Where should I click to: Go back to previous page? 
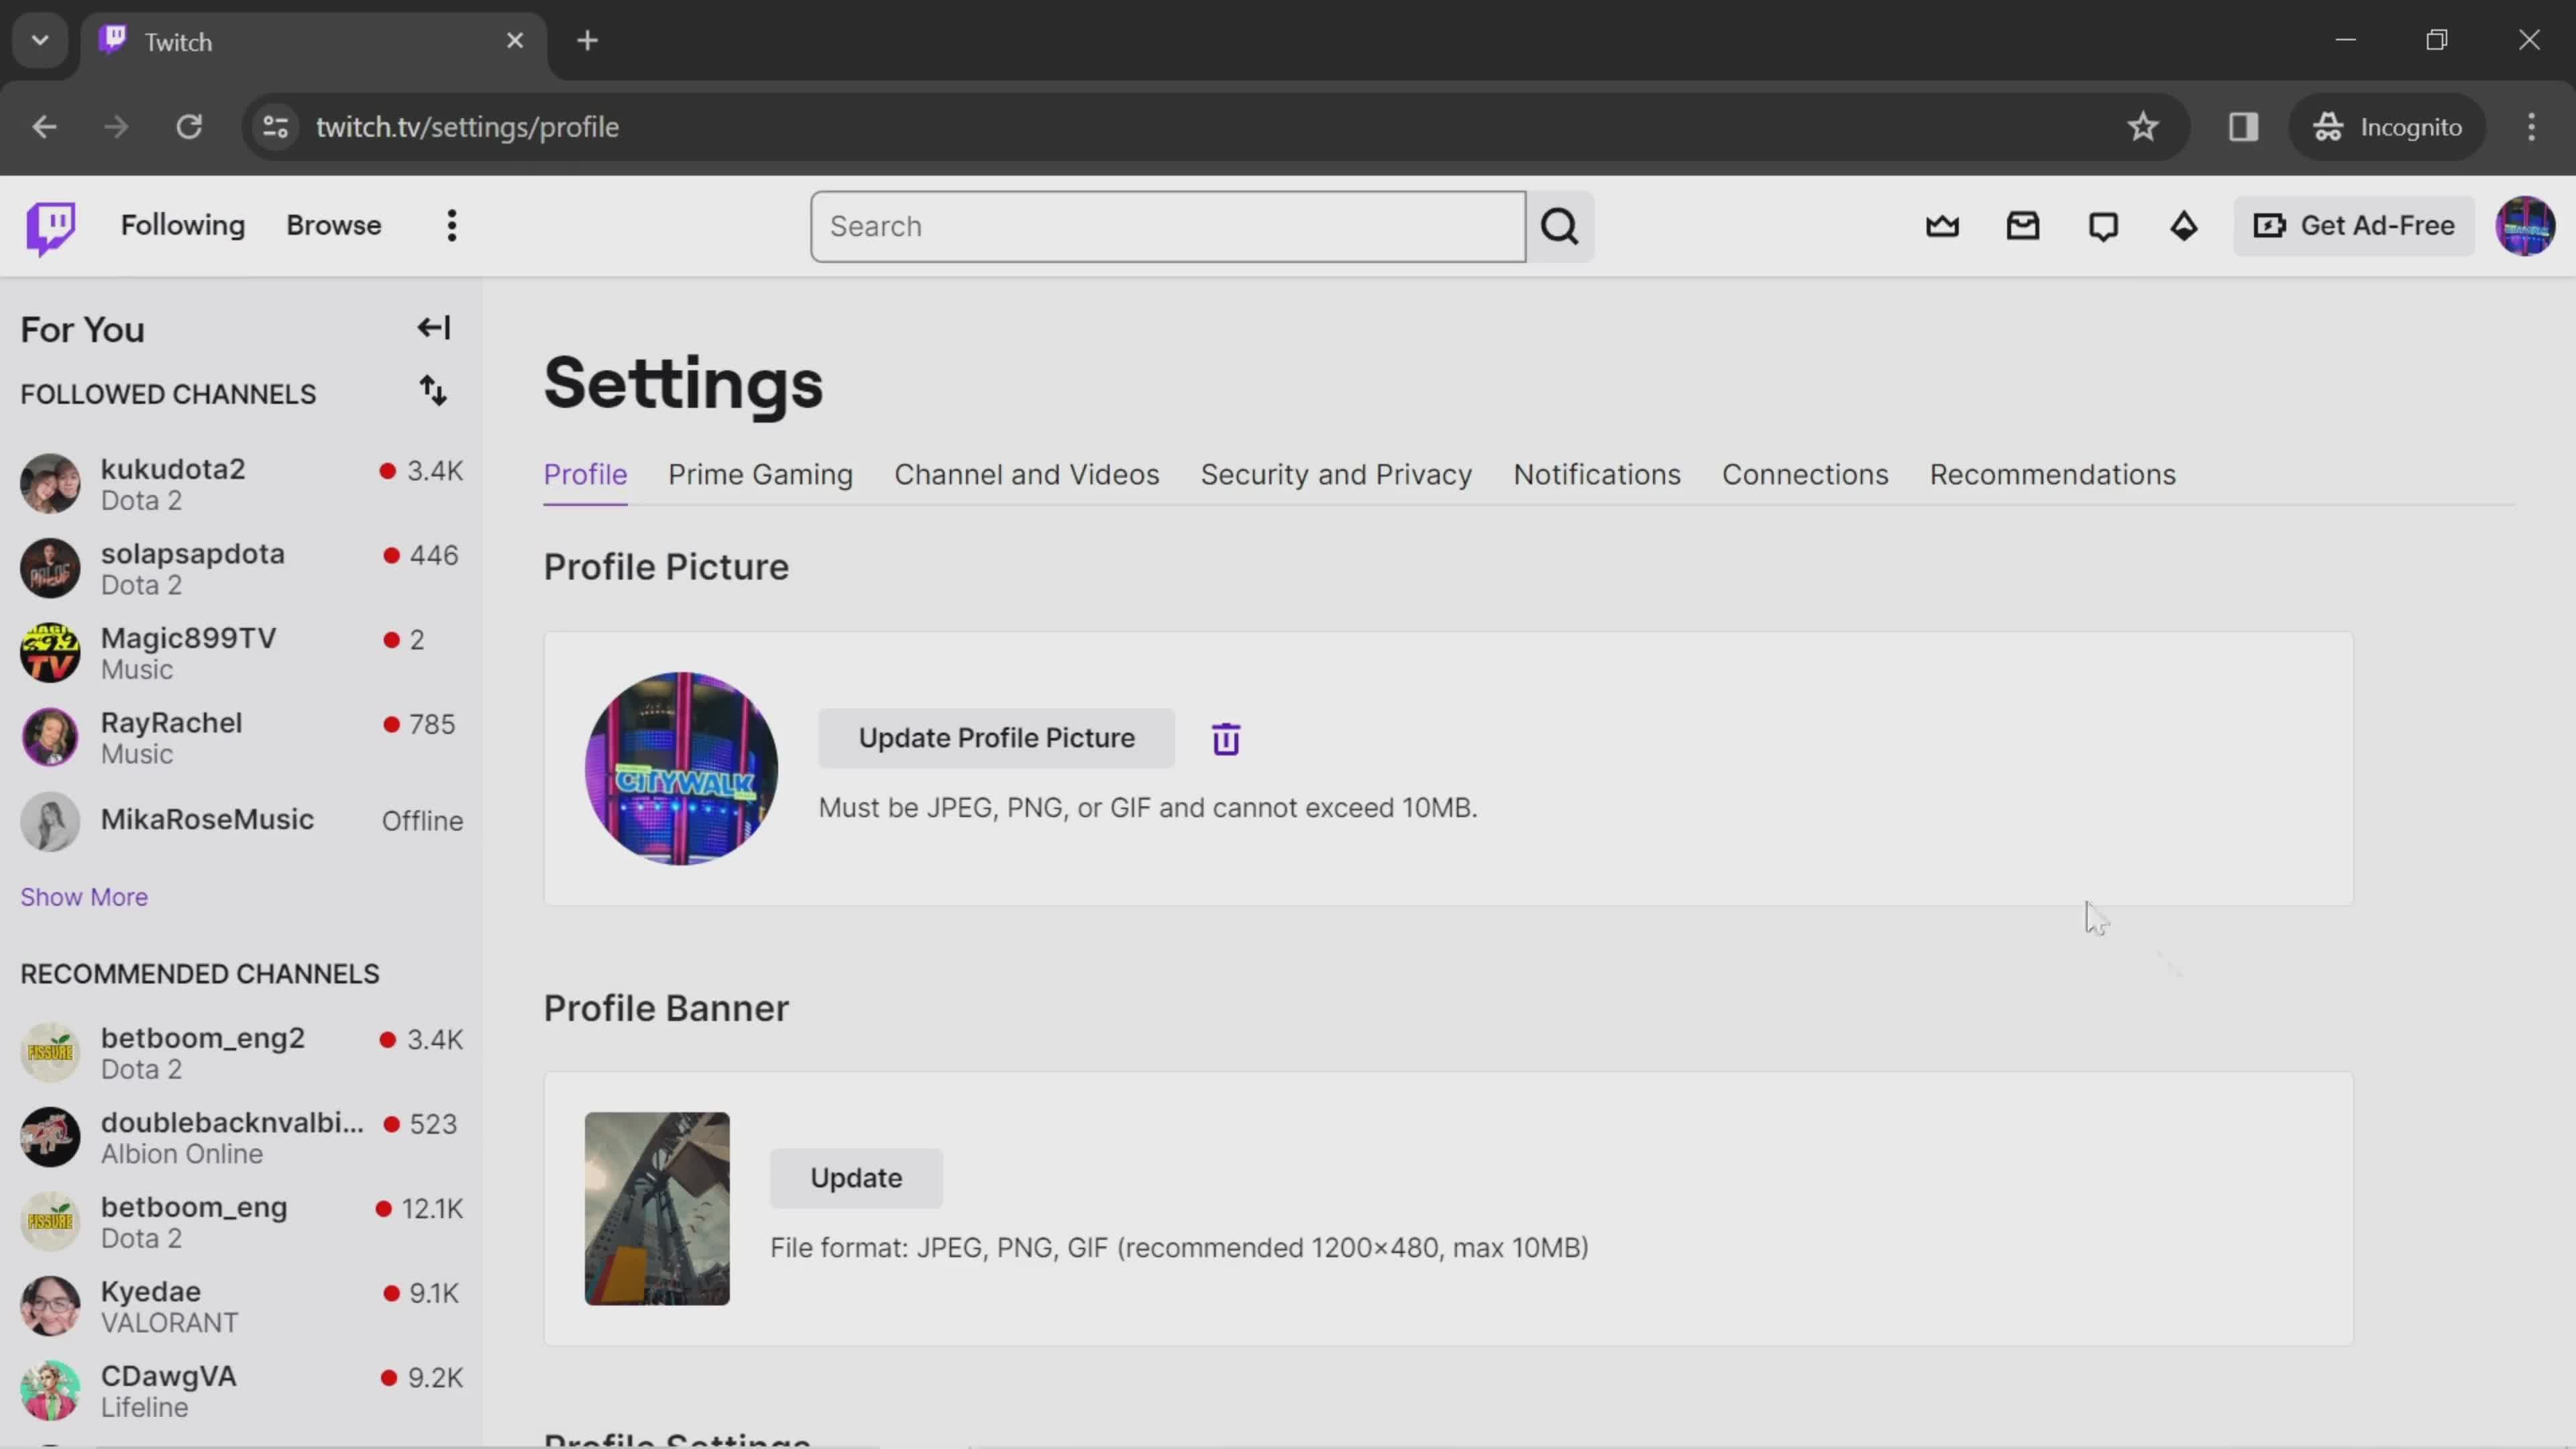point(44,127)
